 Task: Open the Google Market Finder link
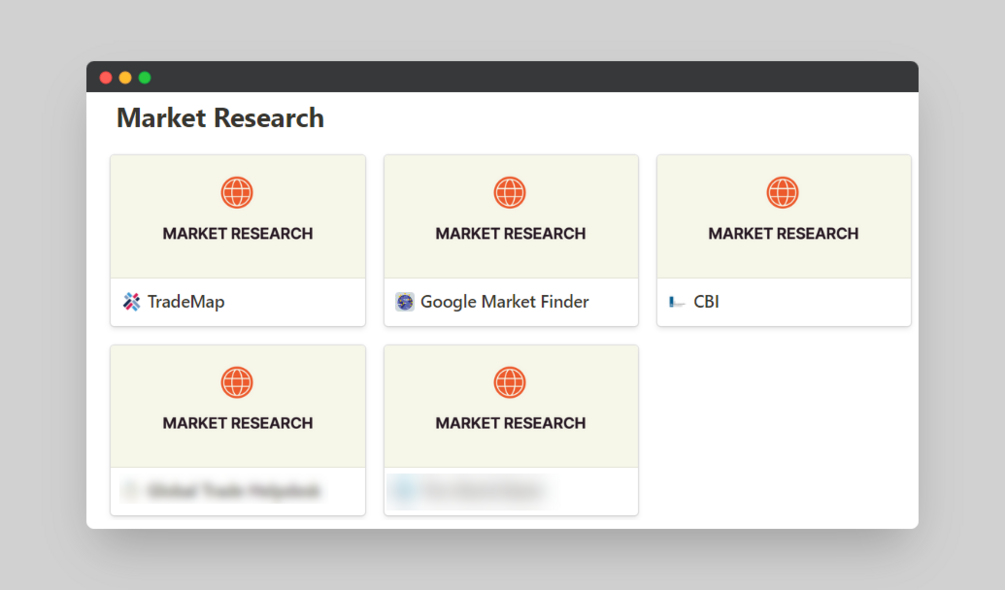pos(504,302)
